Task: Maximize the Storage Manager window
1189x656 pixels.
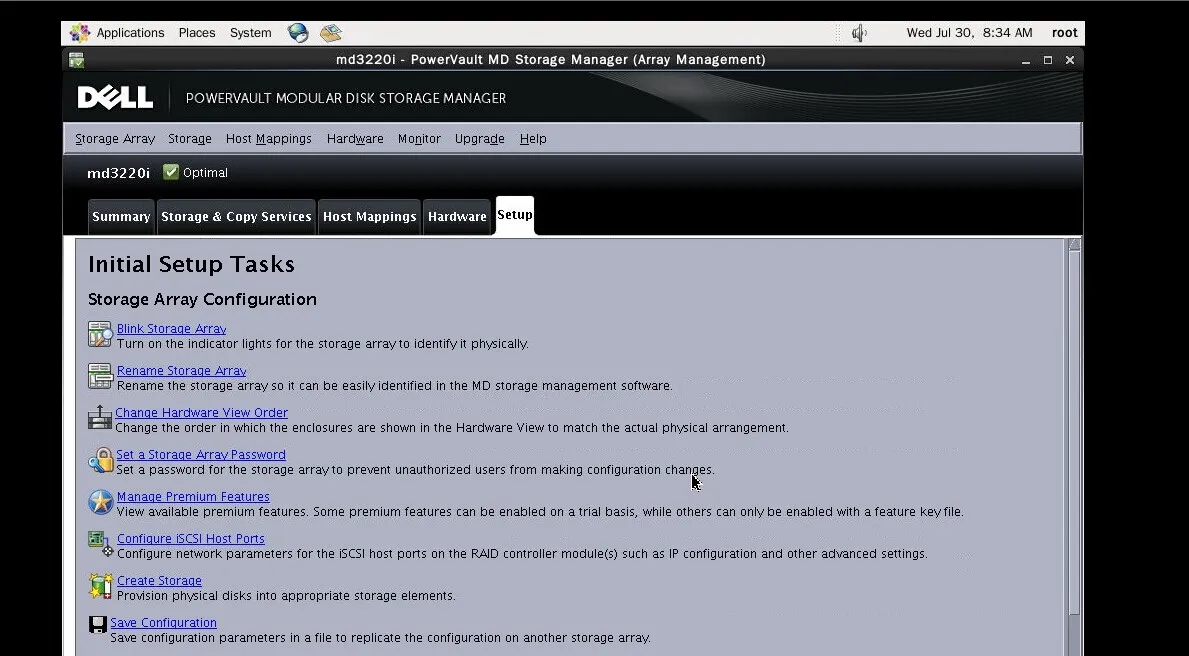Action: click(x=1048, y=60)
